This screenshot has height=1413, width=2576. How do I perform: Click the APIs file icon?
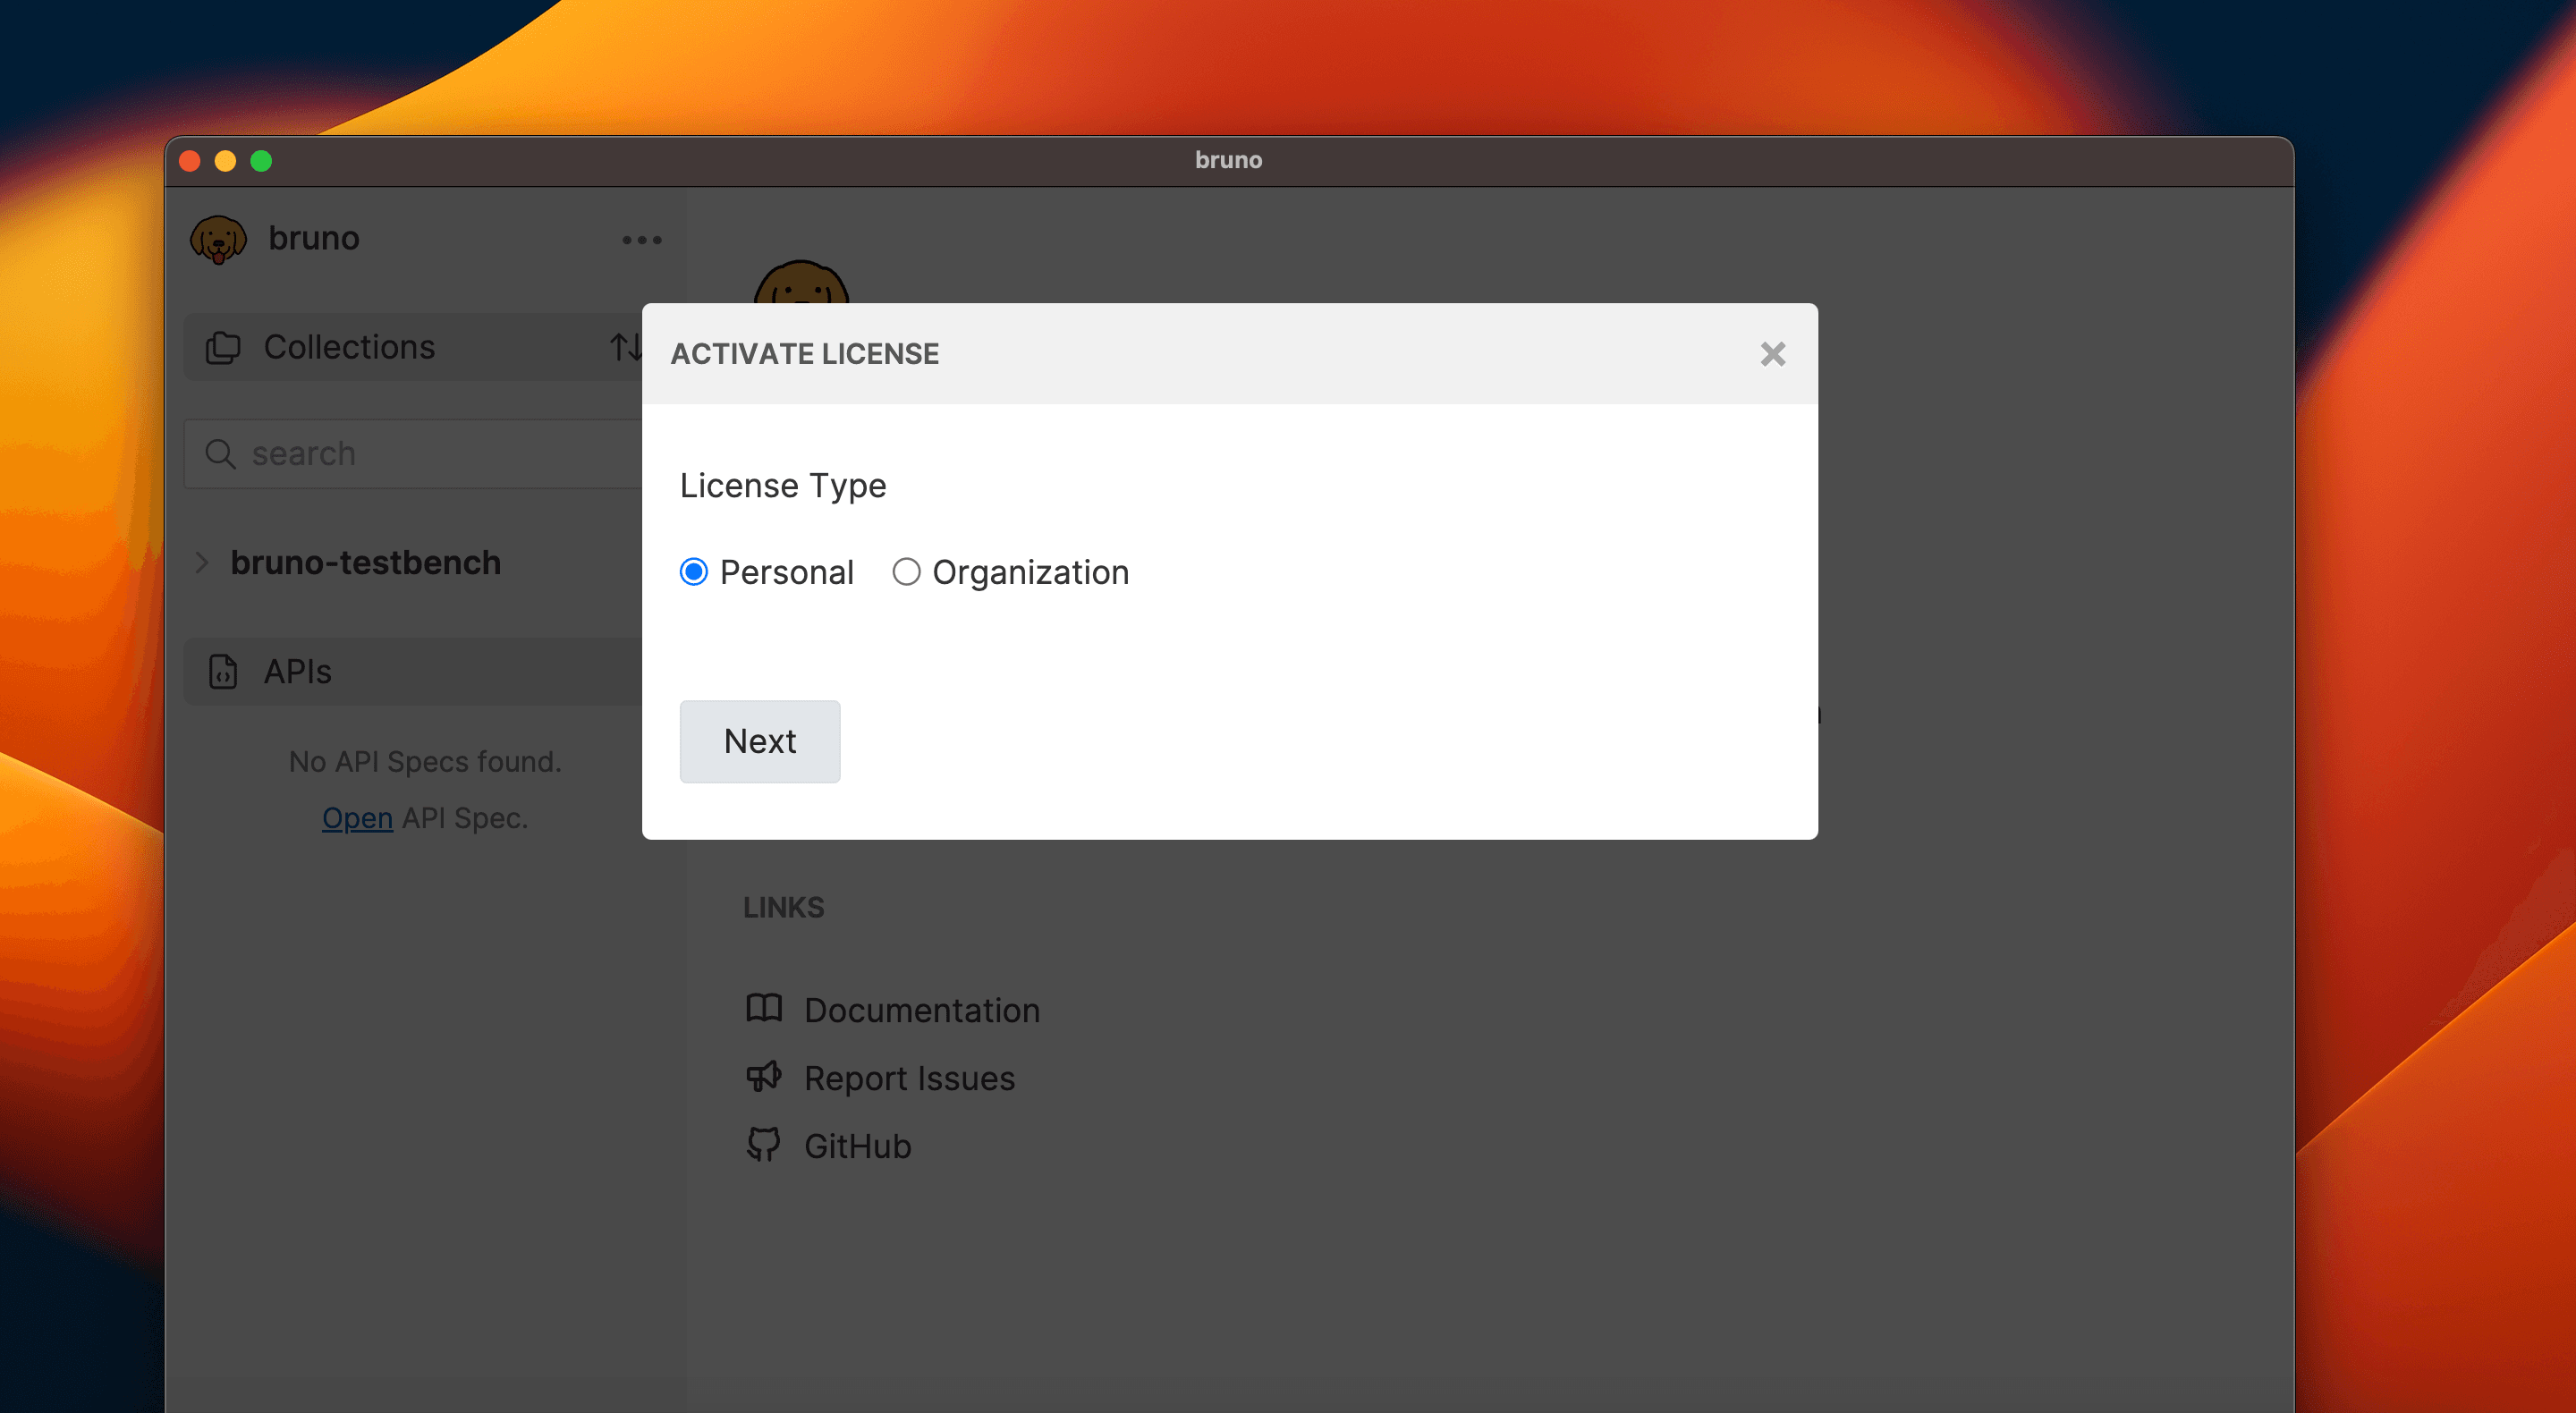pyautogui.click(x=223, y=671)
